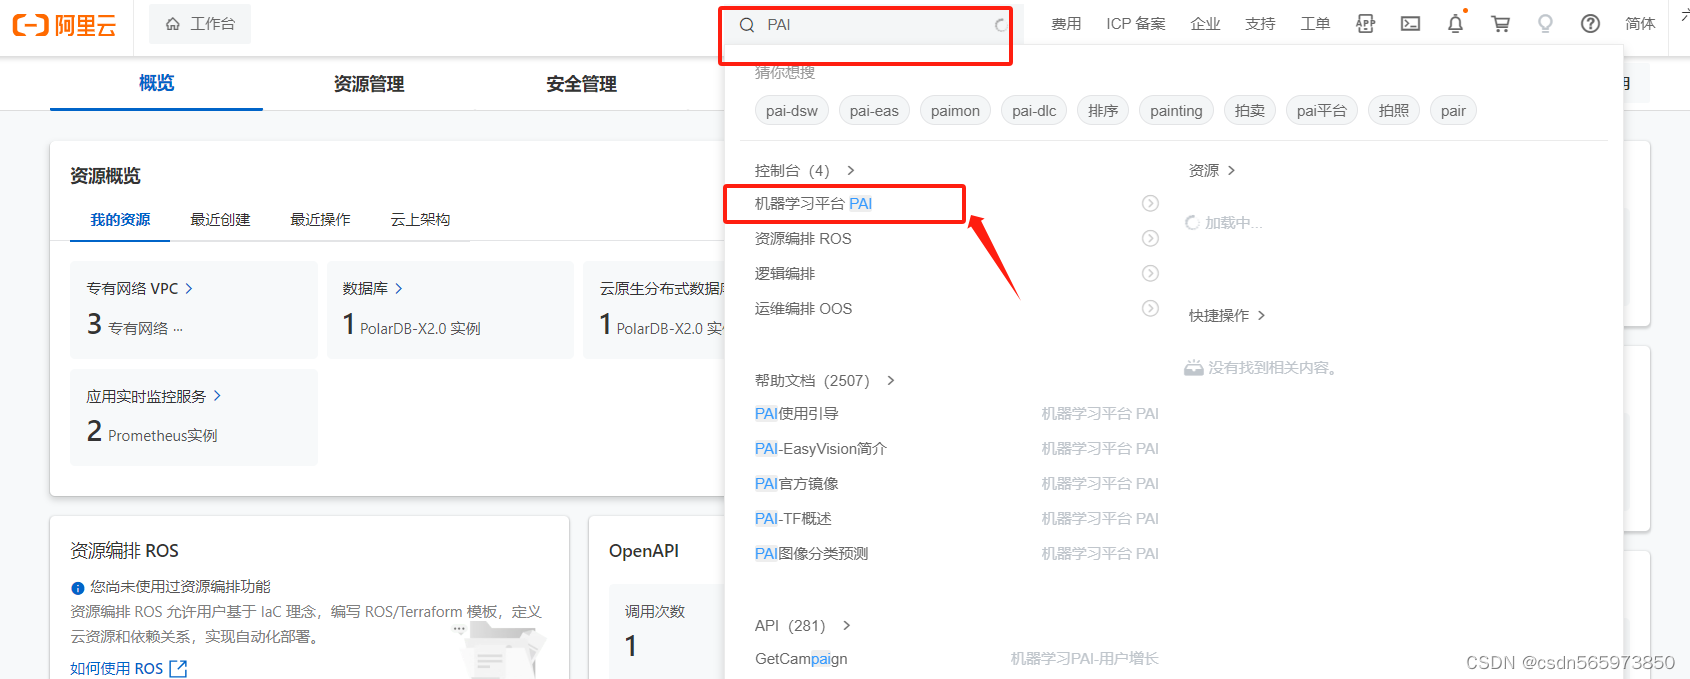The height and width of the screenshot is (679, 1690).
Task: Open 费用 in top navigation
Action: pos(1066,24)
